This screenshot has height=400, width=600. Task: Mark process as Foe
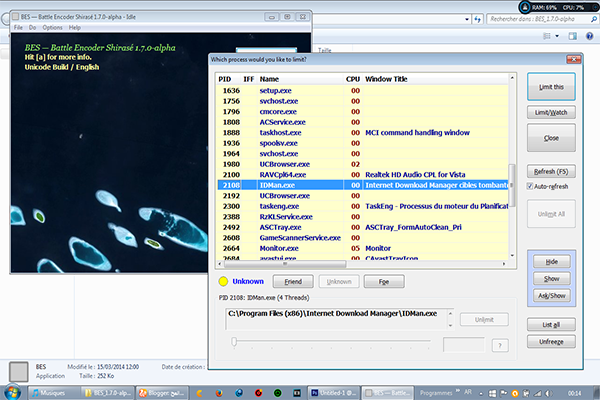click(x=384, y=281)
